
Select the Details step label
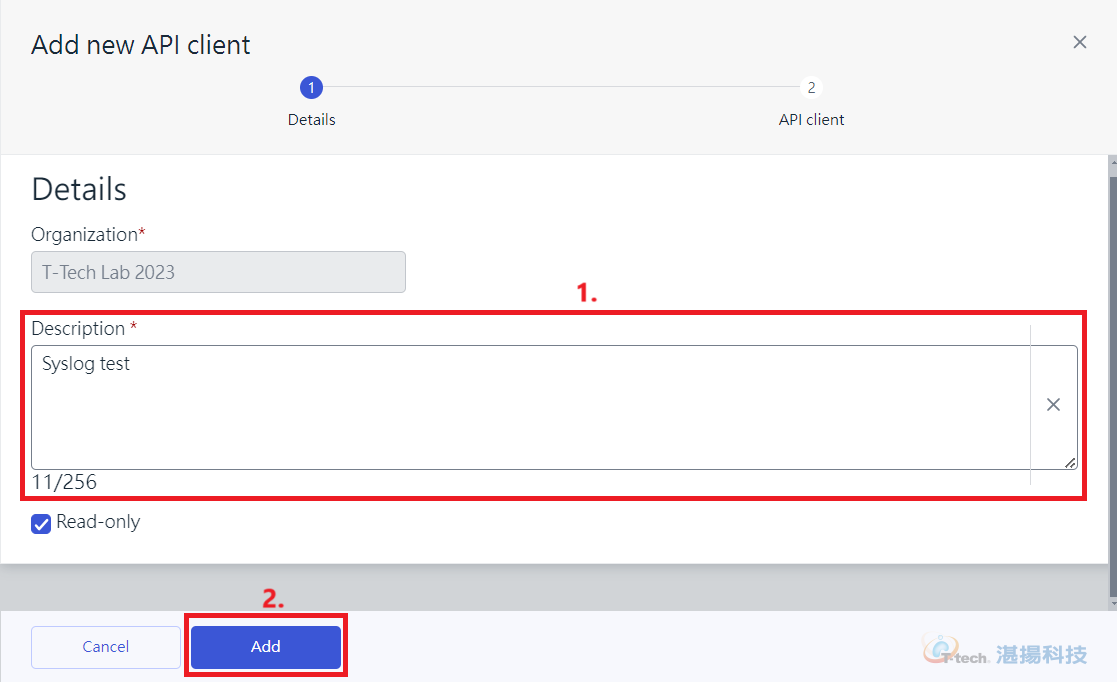click(x=311, y=120)
